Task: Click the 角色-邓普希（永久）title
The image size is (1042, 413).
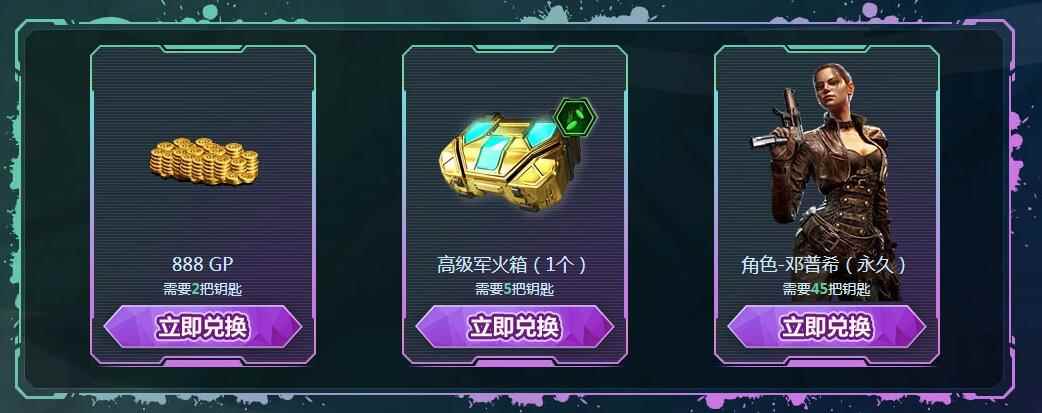Action: 825,265
